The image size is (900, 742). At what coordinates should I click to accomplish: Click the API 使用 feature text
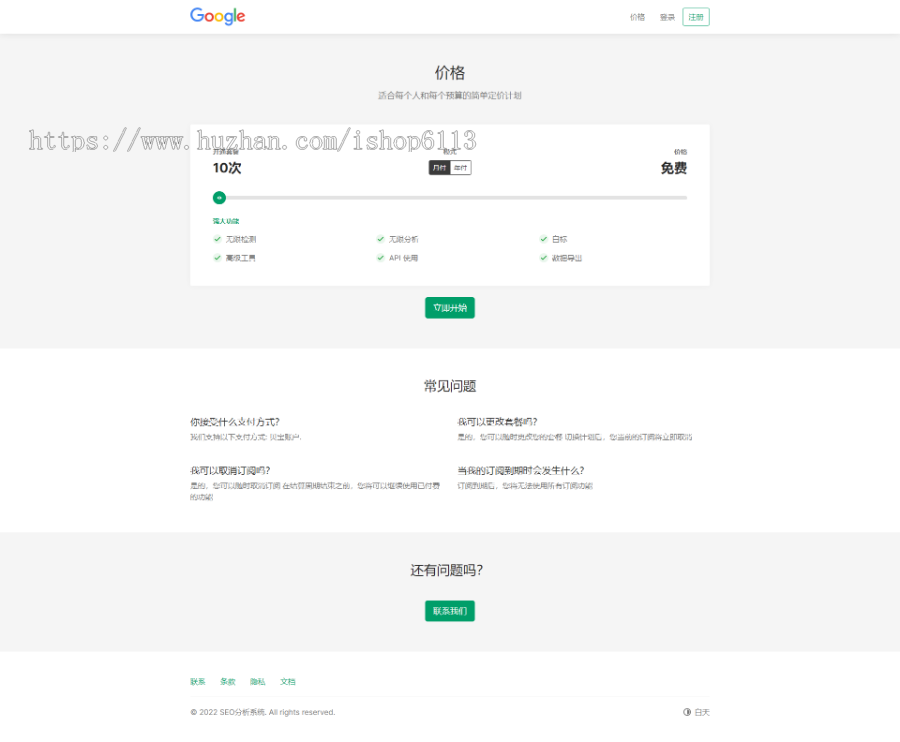(404, 258)
